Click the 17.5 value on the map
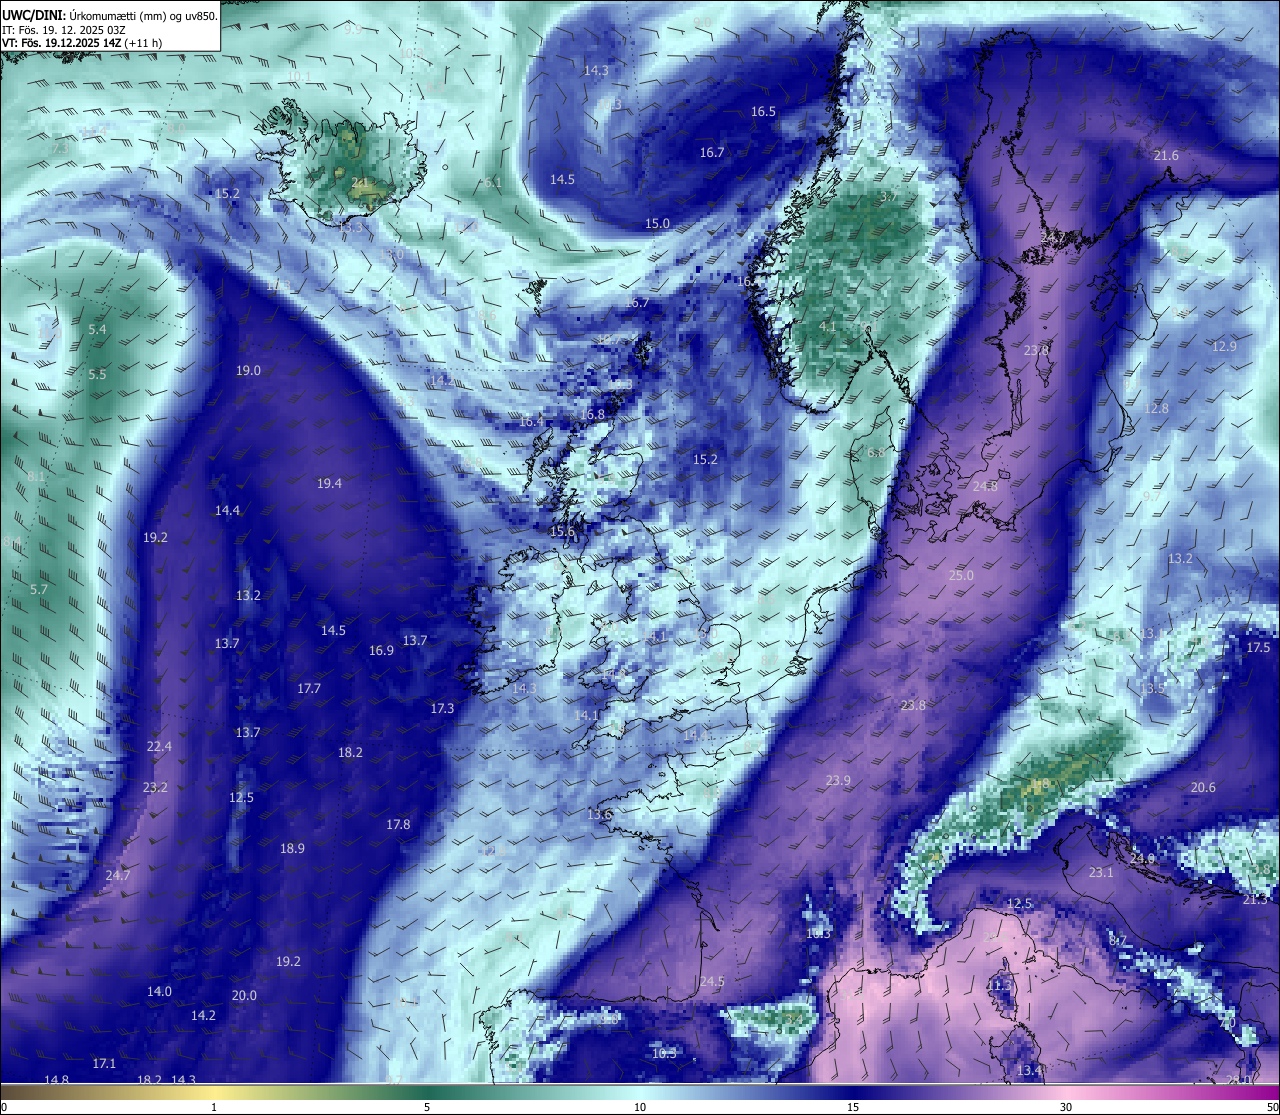Screen dimensions: 1280x1115 click(1258, 648)
